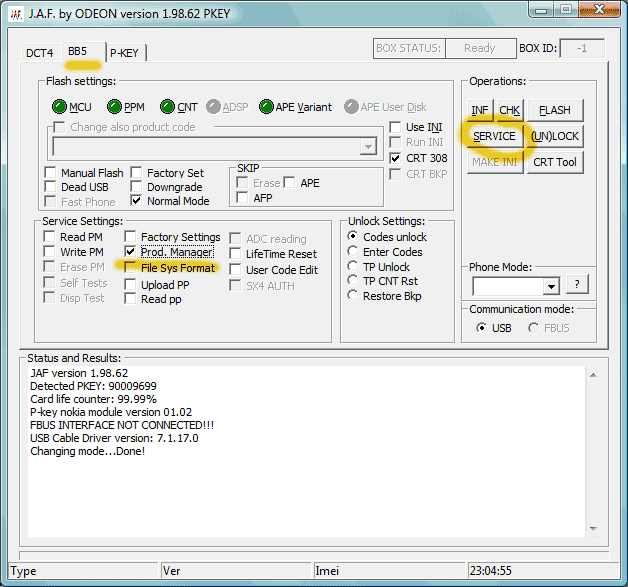Image resolution: width=628 pixels, height=587 pixels.
Task: Select the Enter Codes radio option
Action: 352,251
